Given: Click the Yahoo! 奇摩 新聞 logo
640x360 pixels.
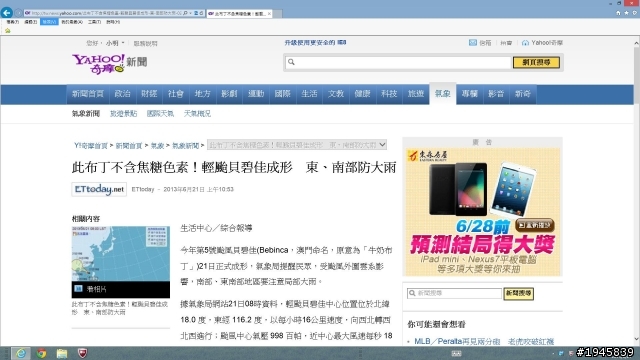Looking at the screenshot, I should tap(109, 64).
